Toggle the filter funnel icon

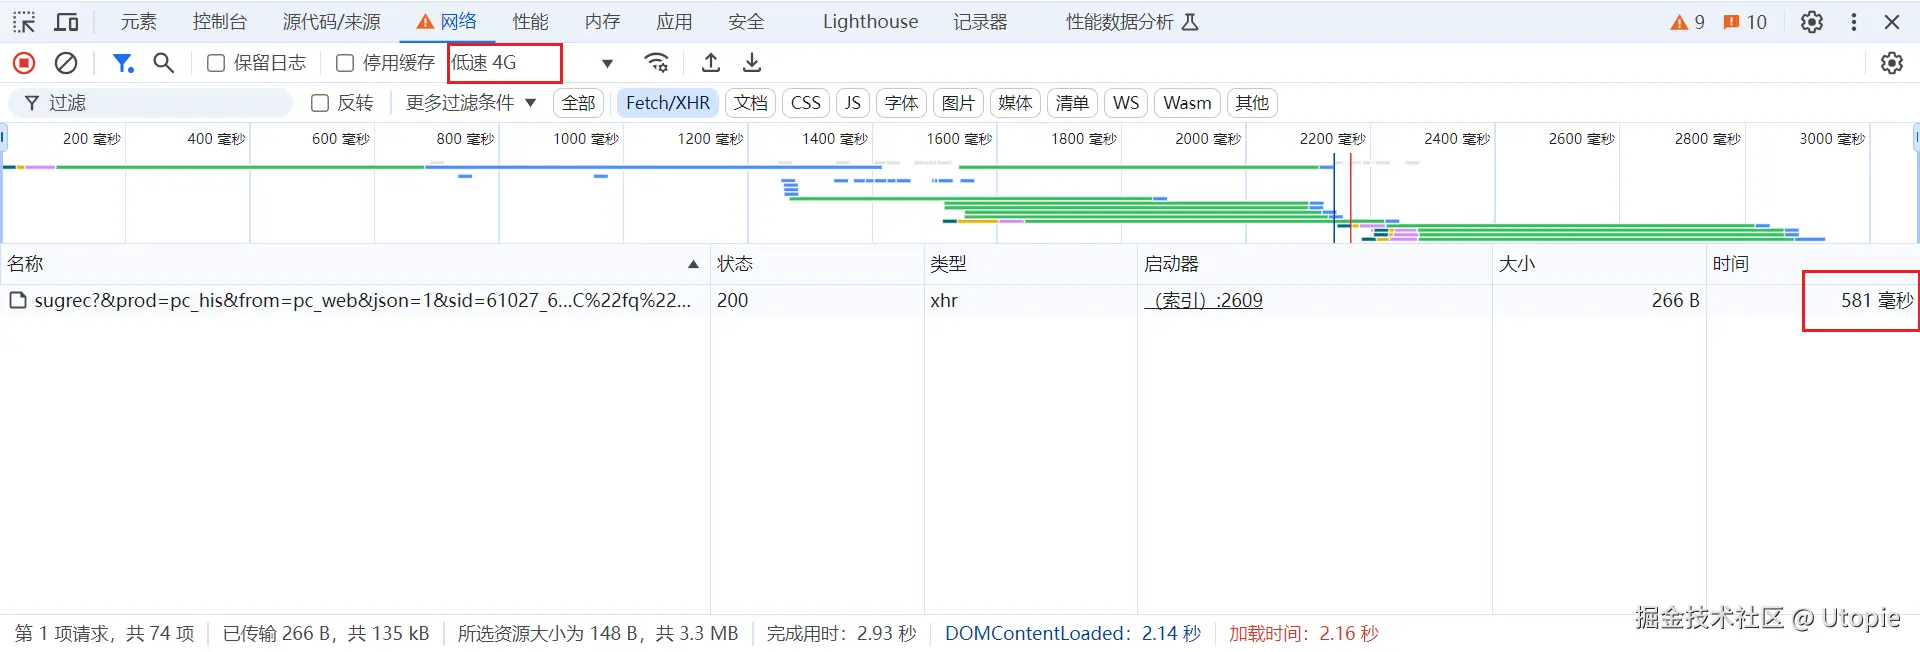pyautogui.click(x=123, y=63)
